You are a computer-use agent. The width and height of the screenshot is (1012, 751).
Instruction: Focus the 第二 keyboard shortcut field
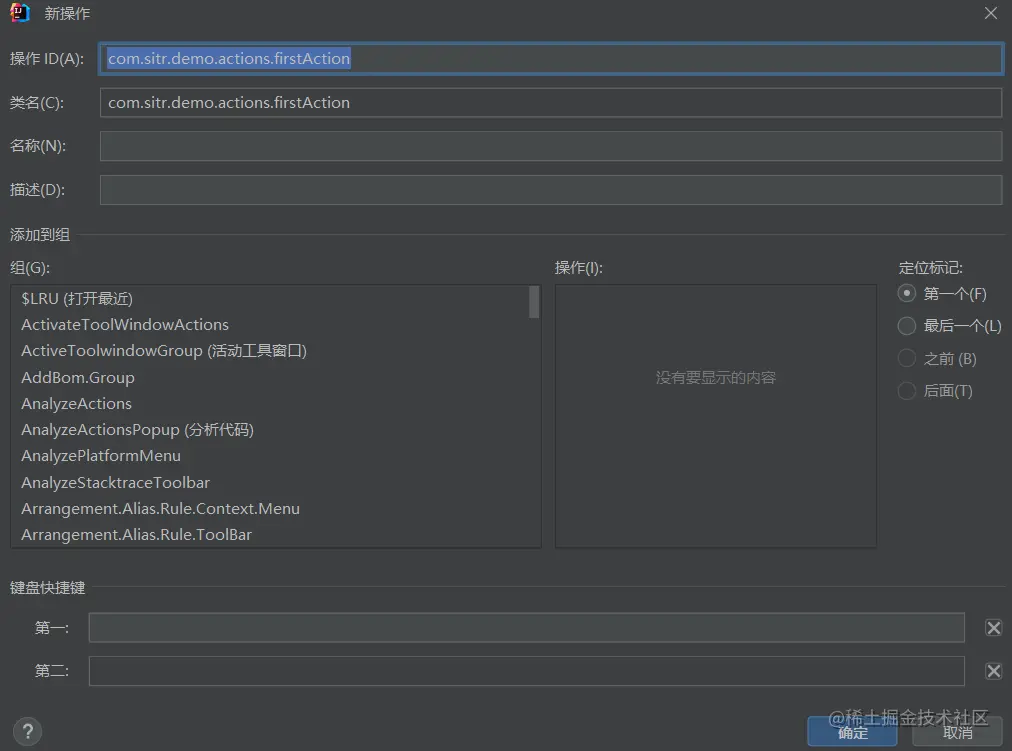coord(527,671)
